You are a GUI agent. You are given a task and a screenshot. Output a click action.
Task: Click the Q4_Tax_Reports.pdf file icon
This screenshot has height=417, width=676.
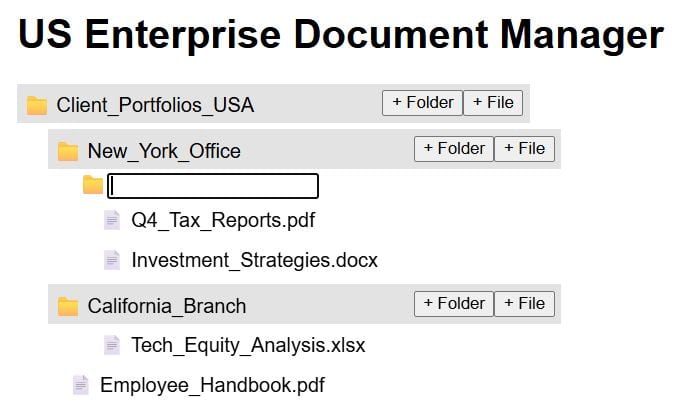112,220
